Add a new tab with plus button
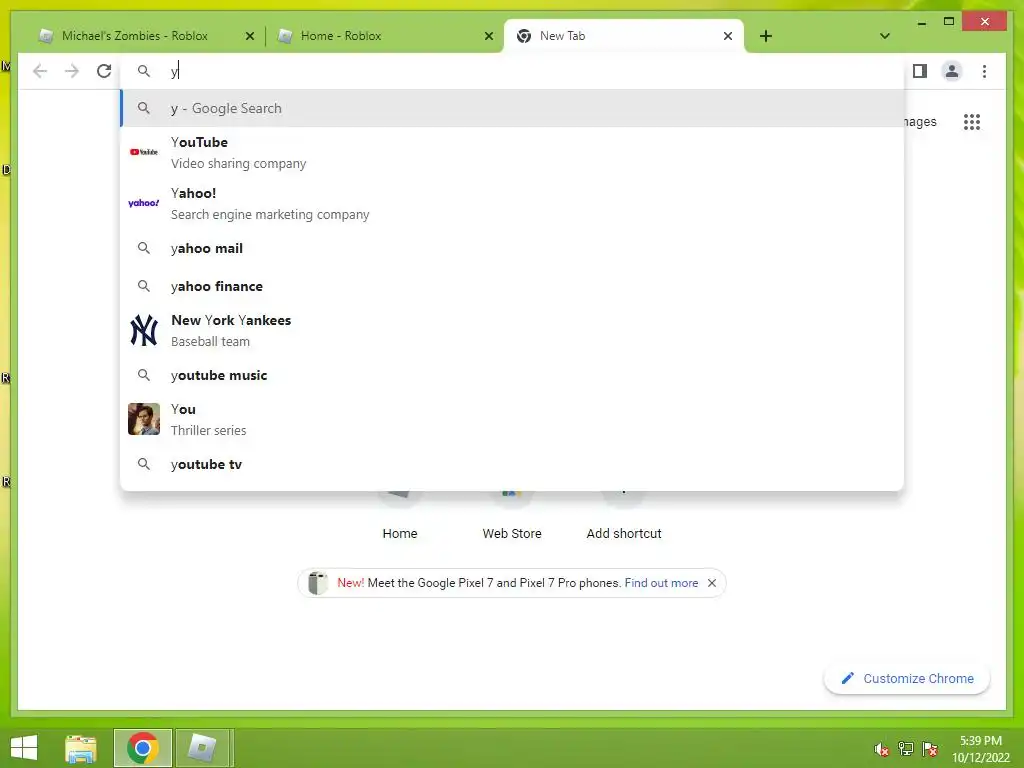This screenshot has width=1024, height=768. coord(766,36)
